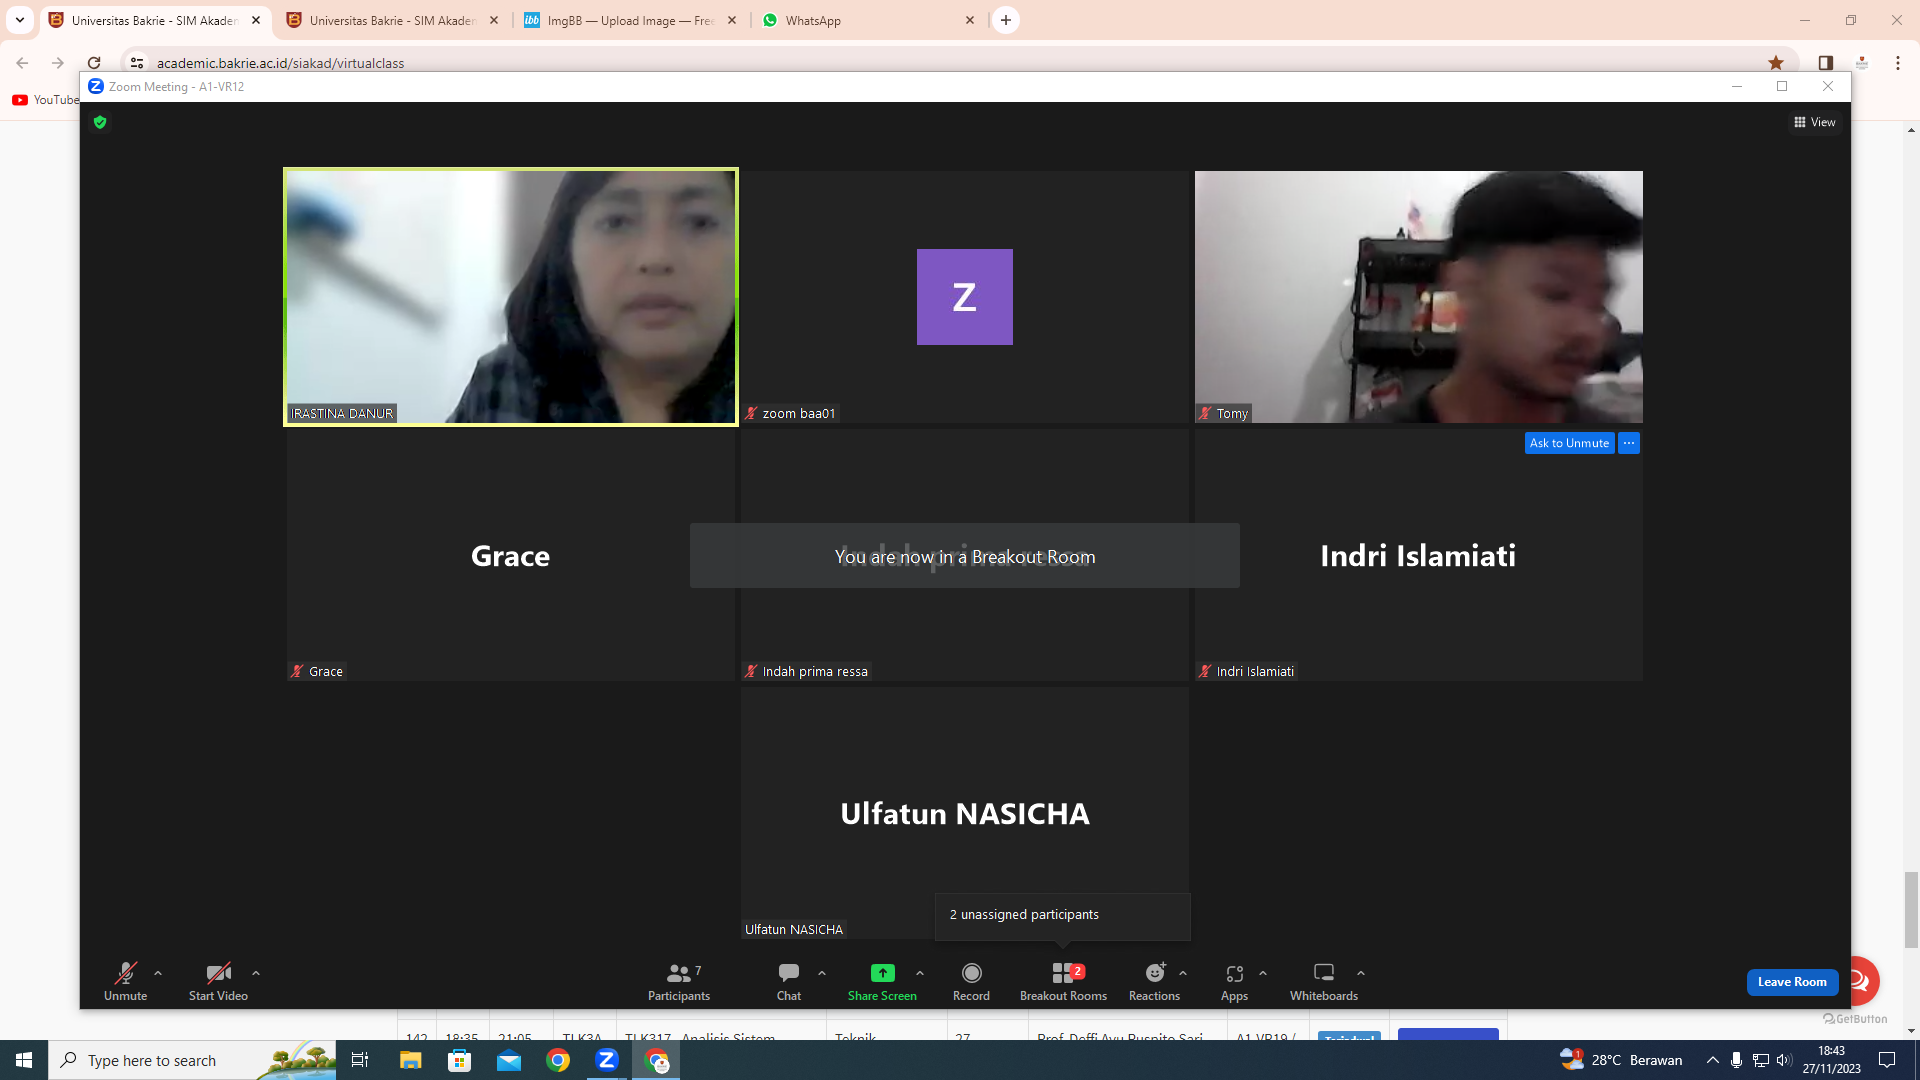Switch to the second Universitas Bakrie tab
Screen dimensions: 1920x1080
393,20
